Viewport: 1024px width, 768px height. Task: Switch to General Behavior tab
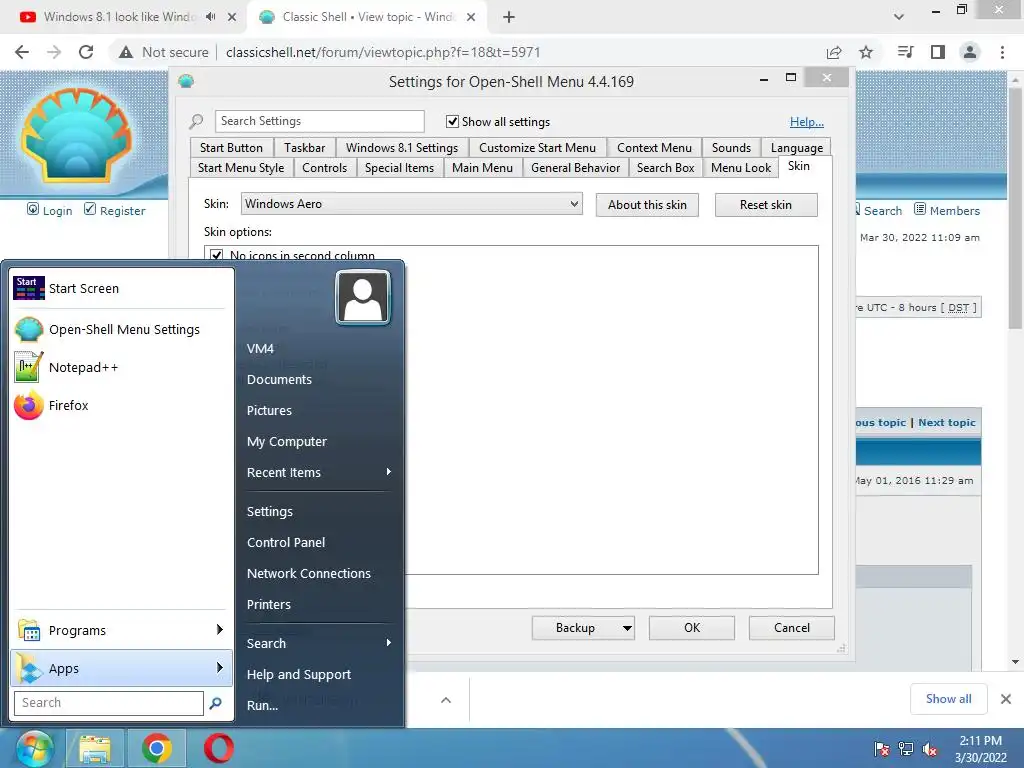point(575,168)
